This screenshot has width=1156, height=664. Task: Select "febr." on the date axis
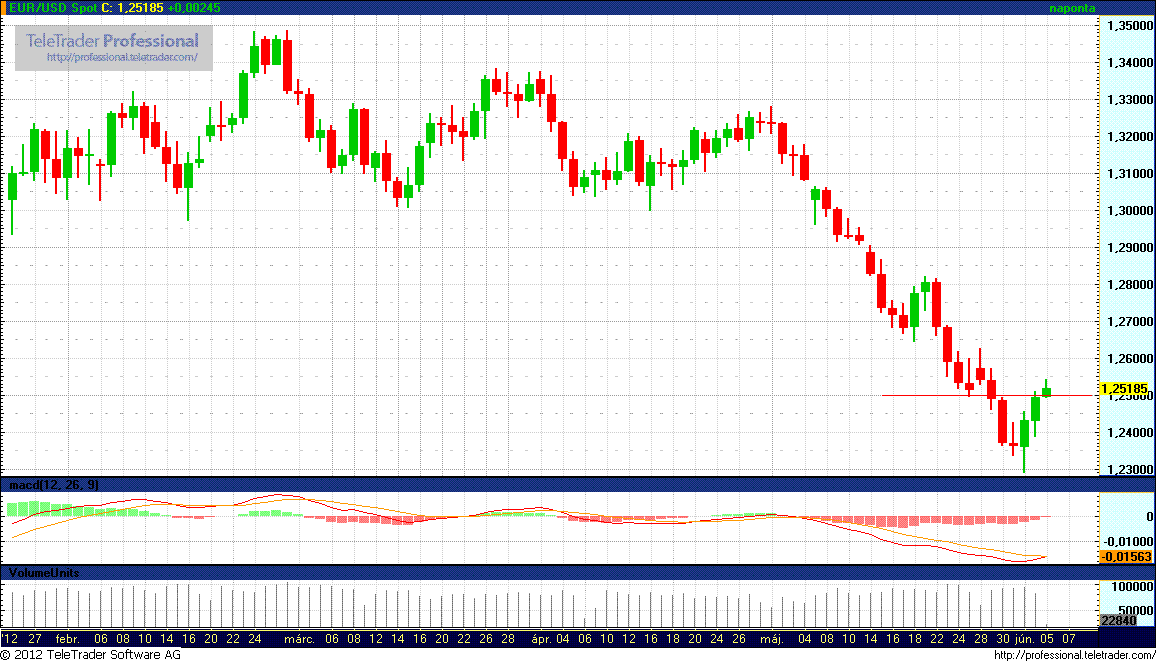pyautogui.click(x=68, y=638)
